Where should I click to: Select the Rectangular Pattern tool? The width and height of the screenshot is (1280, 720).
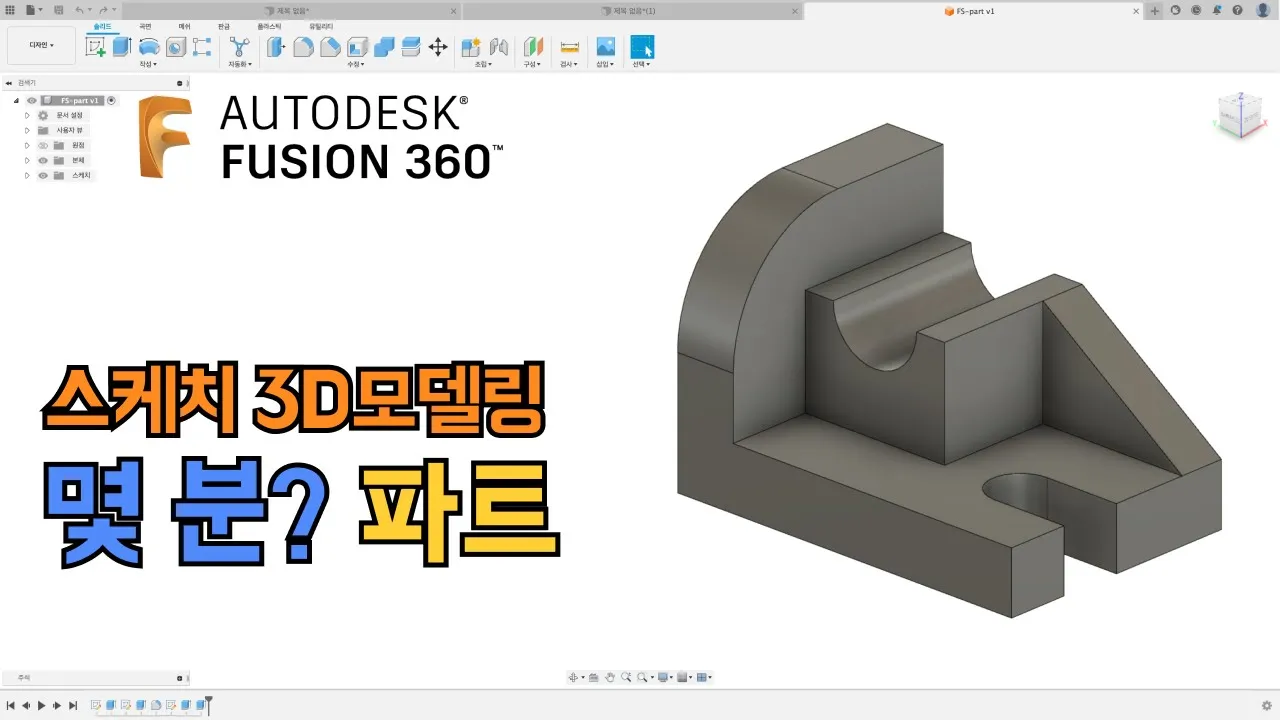tap(202, 47)
